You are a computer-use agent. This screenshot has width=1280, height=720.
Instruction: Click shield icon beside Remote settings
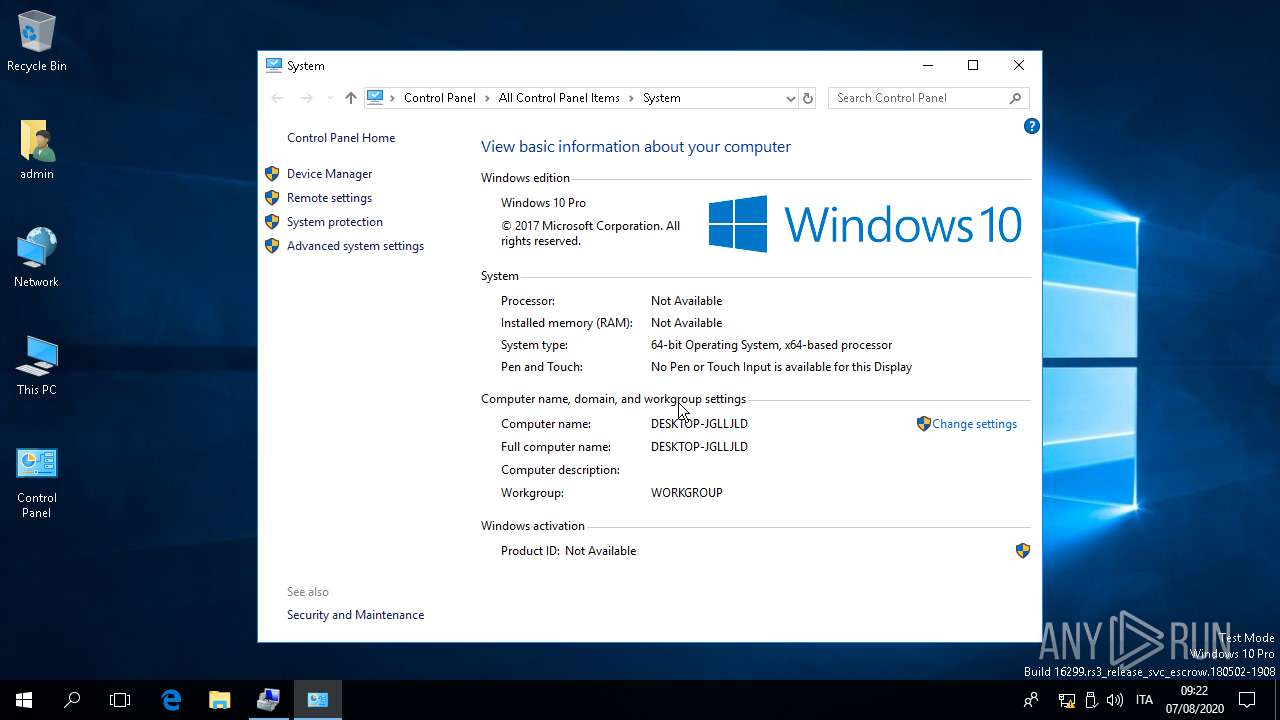tap(272, 198)
